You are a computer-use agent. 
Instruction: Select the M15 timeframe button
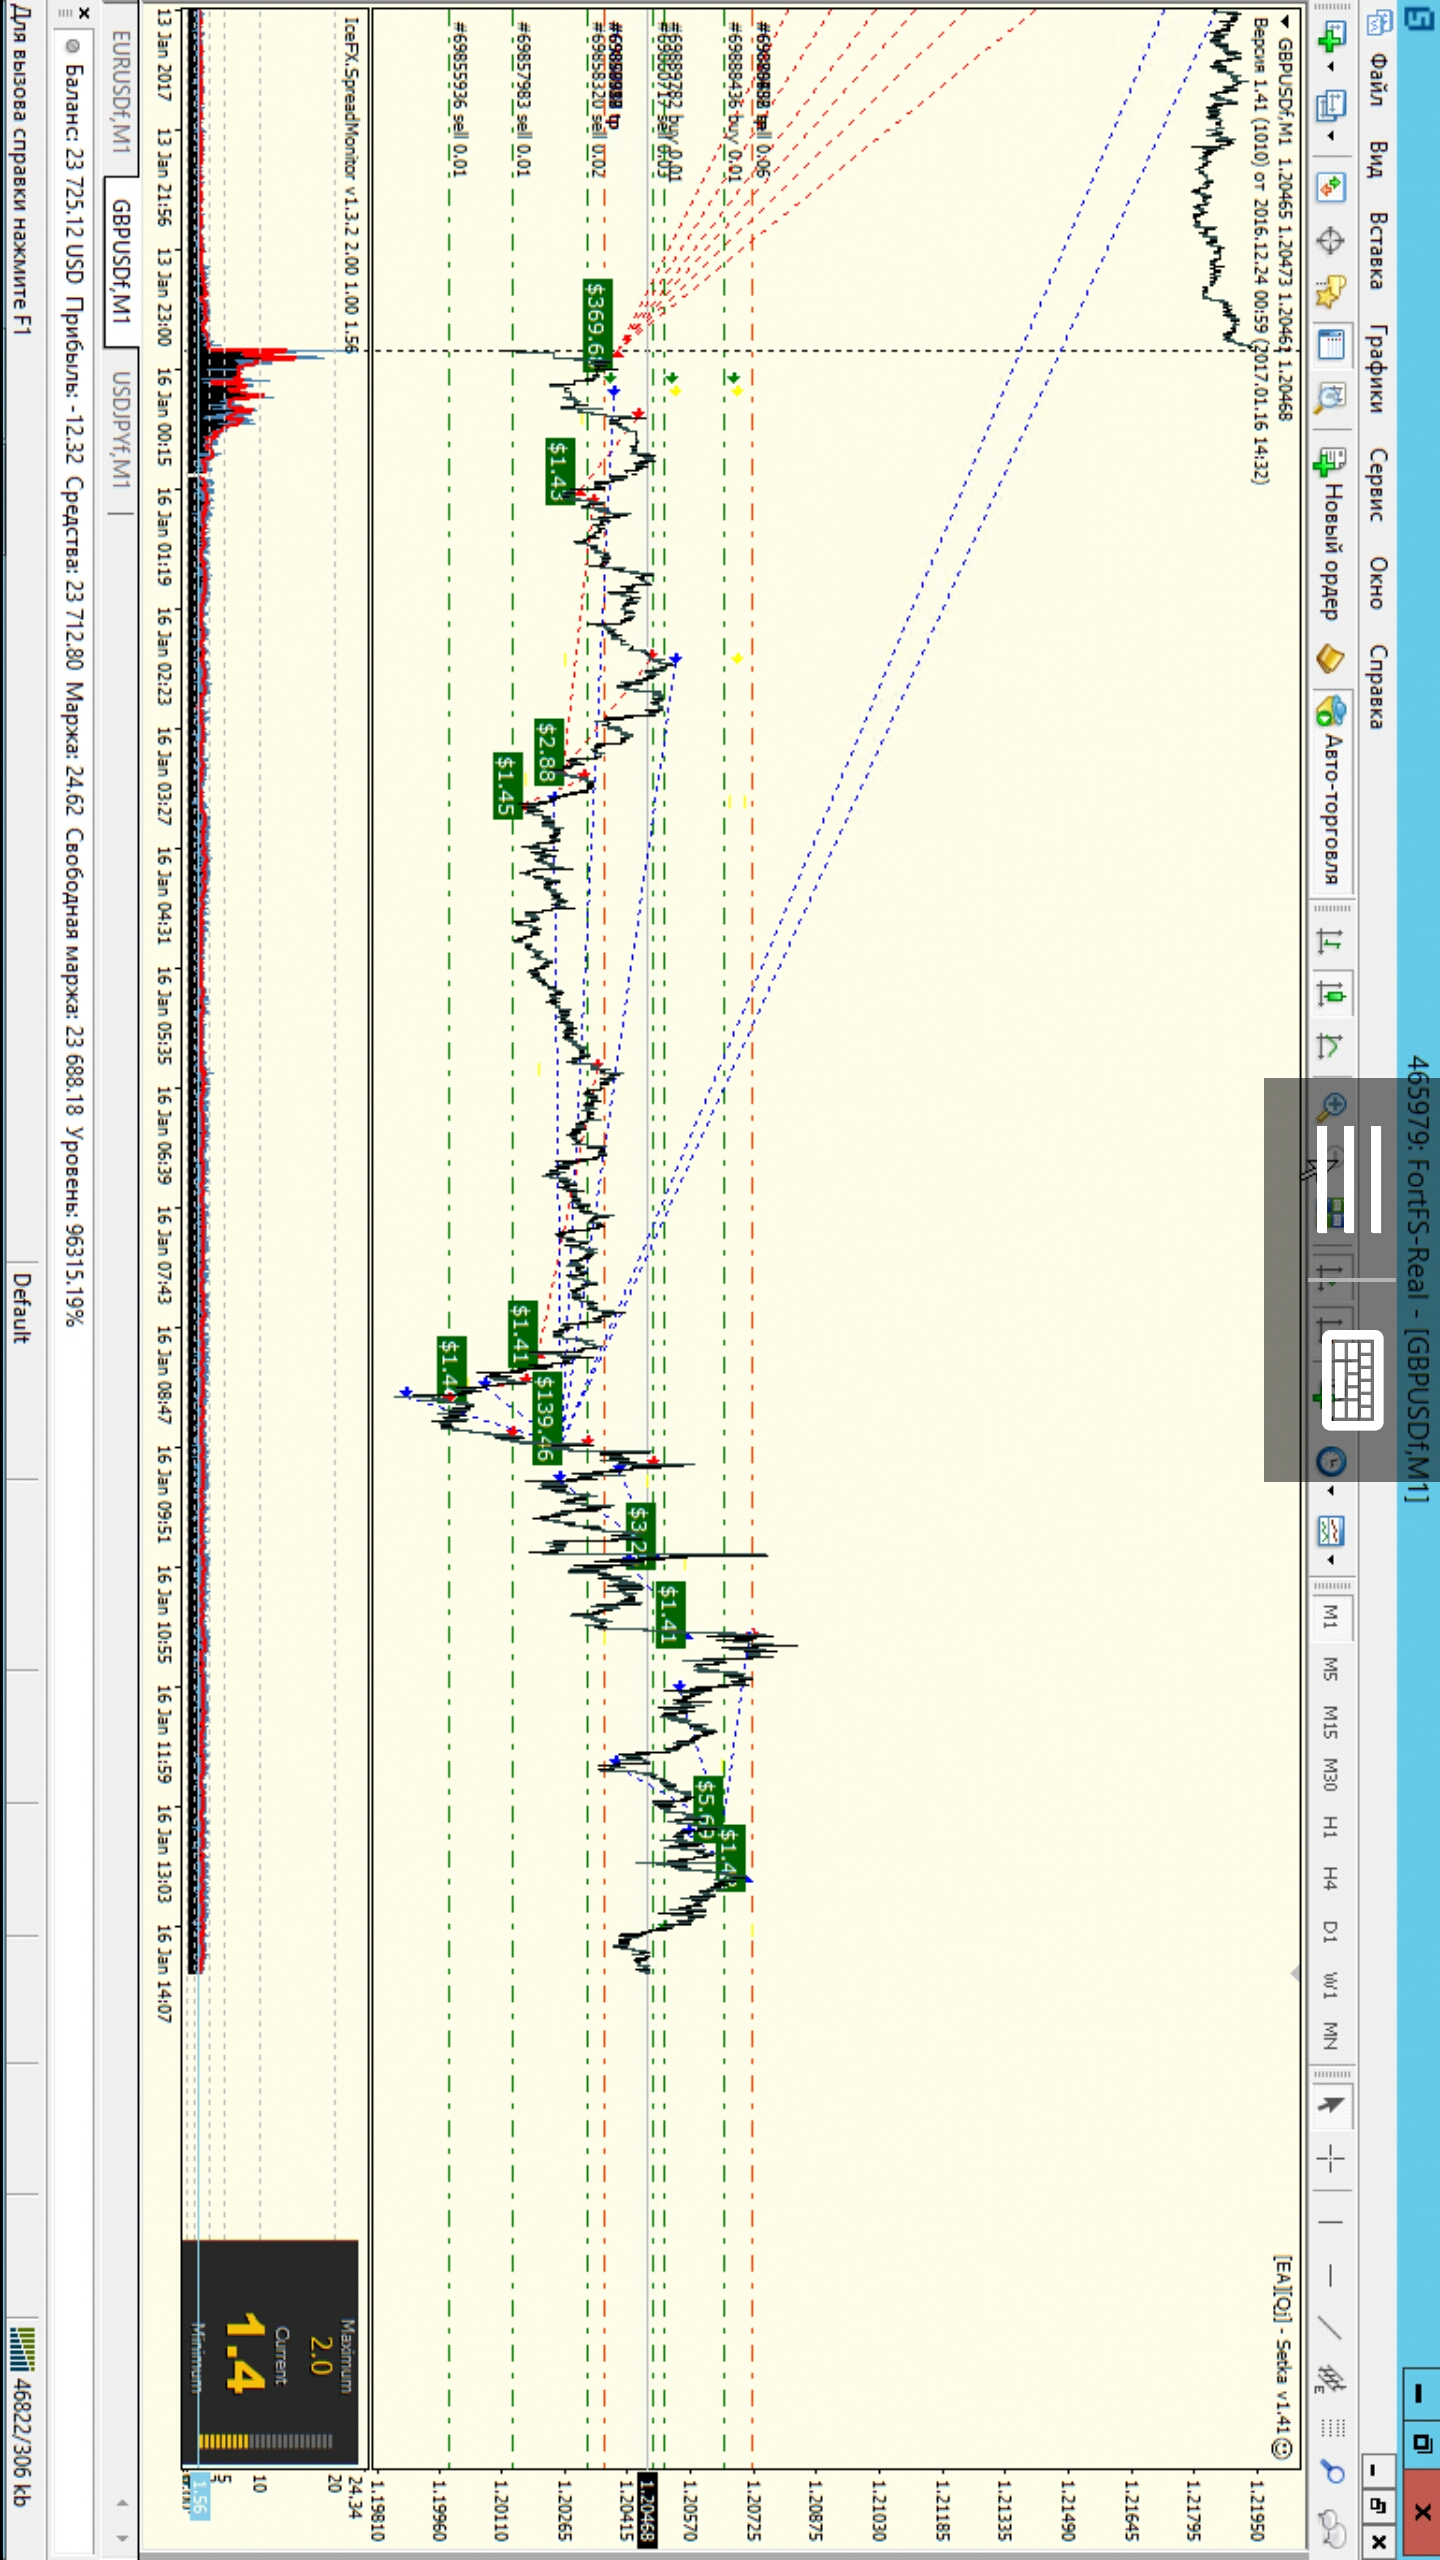pyautogui.click(x=1331, y=1722)
